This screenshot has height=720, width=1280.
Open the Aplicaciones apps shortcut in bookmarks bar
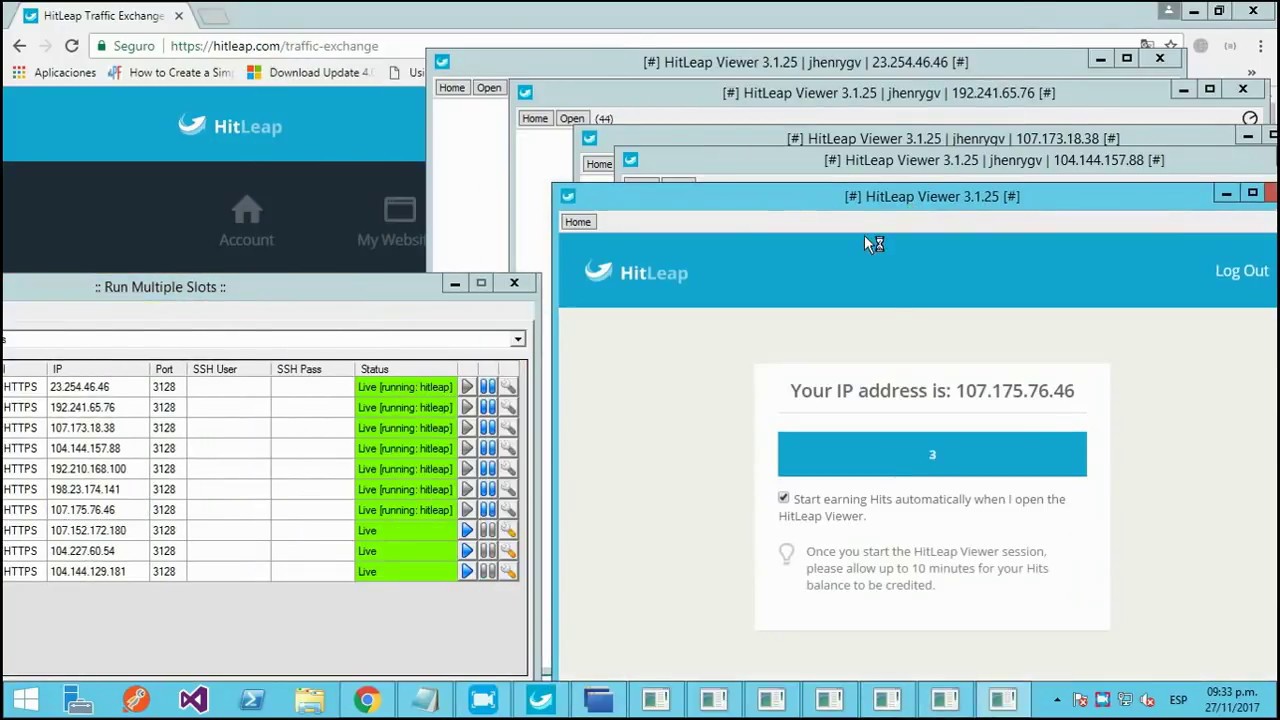point(54,72)
